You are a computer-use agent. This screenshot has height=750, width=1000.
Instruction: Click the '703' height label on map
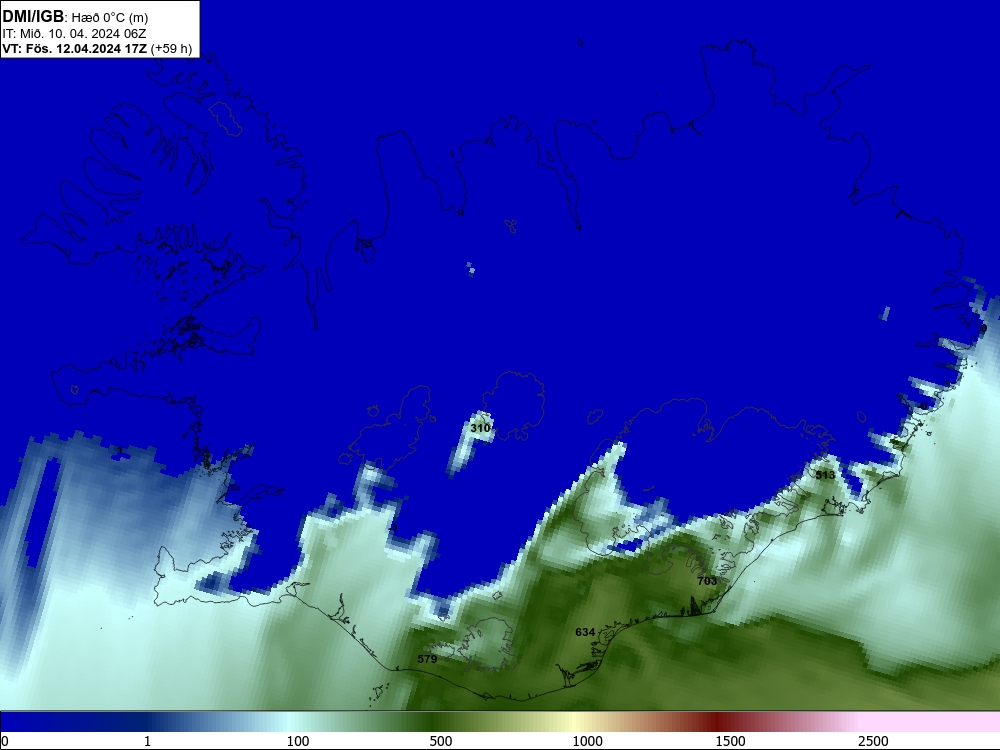[x=707, y=581]
